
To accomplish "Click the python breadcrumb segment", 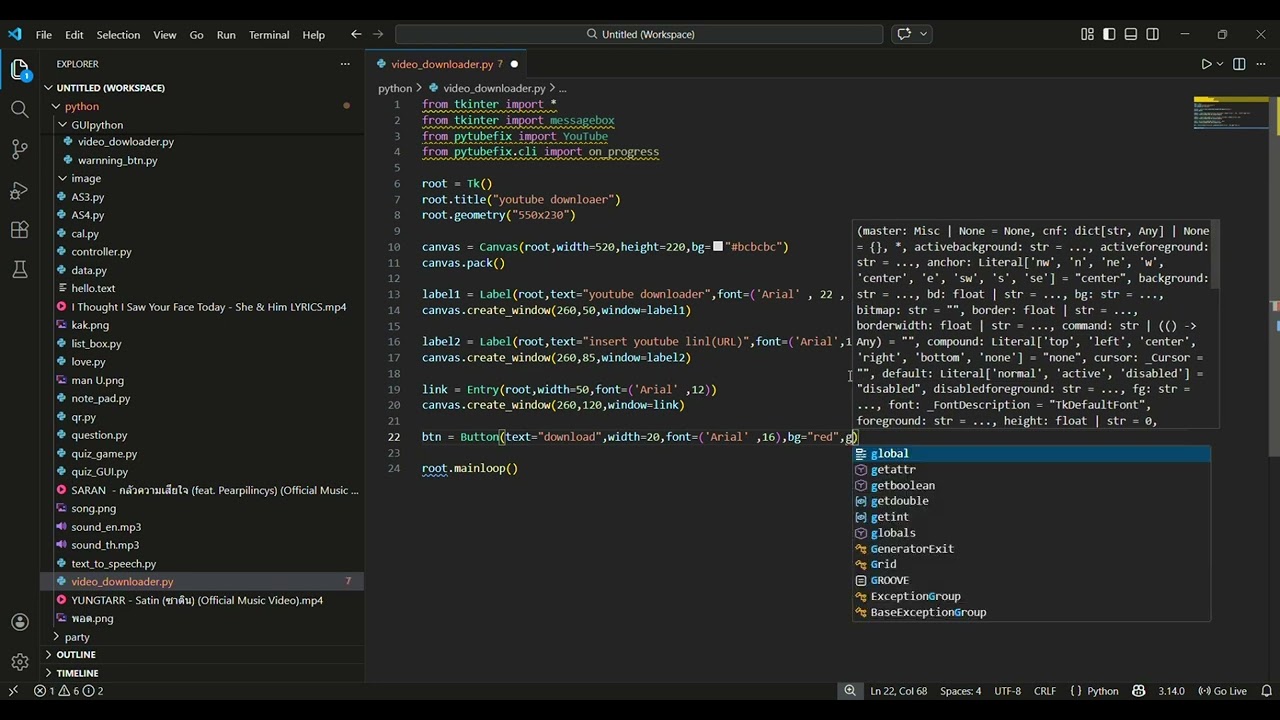I will tap(394, 88).
